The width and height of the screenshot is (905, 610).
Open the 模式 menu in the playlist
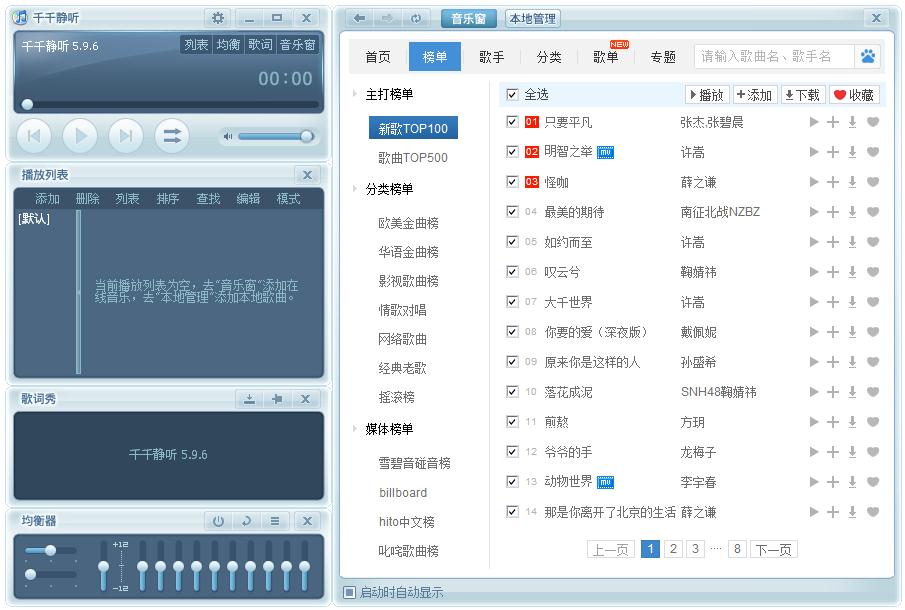pyautogui.click(x=288, y=199)
